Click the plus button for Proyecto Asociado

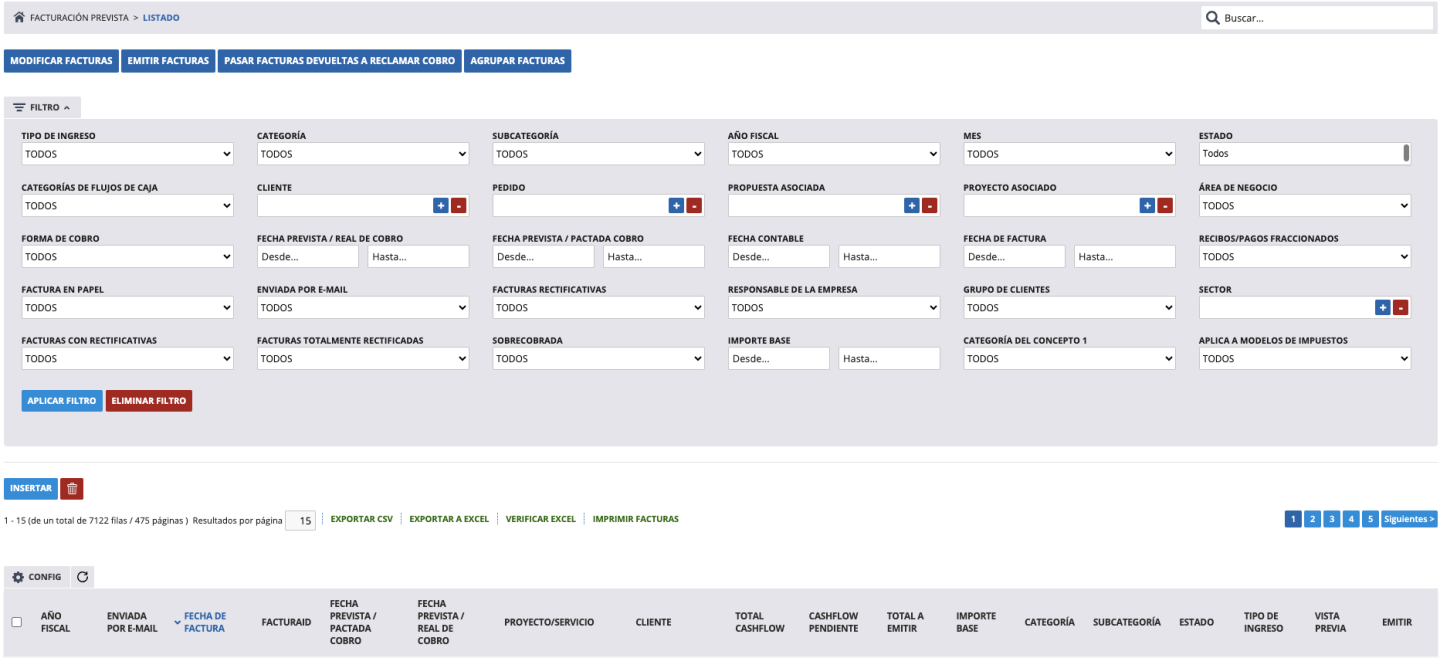(1147, 205)
